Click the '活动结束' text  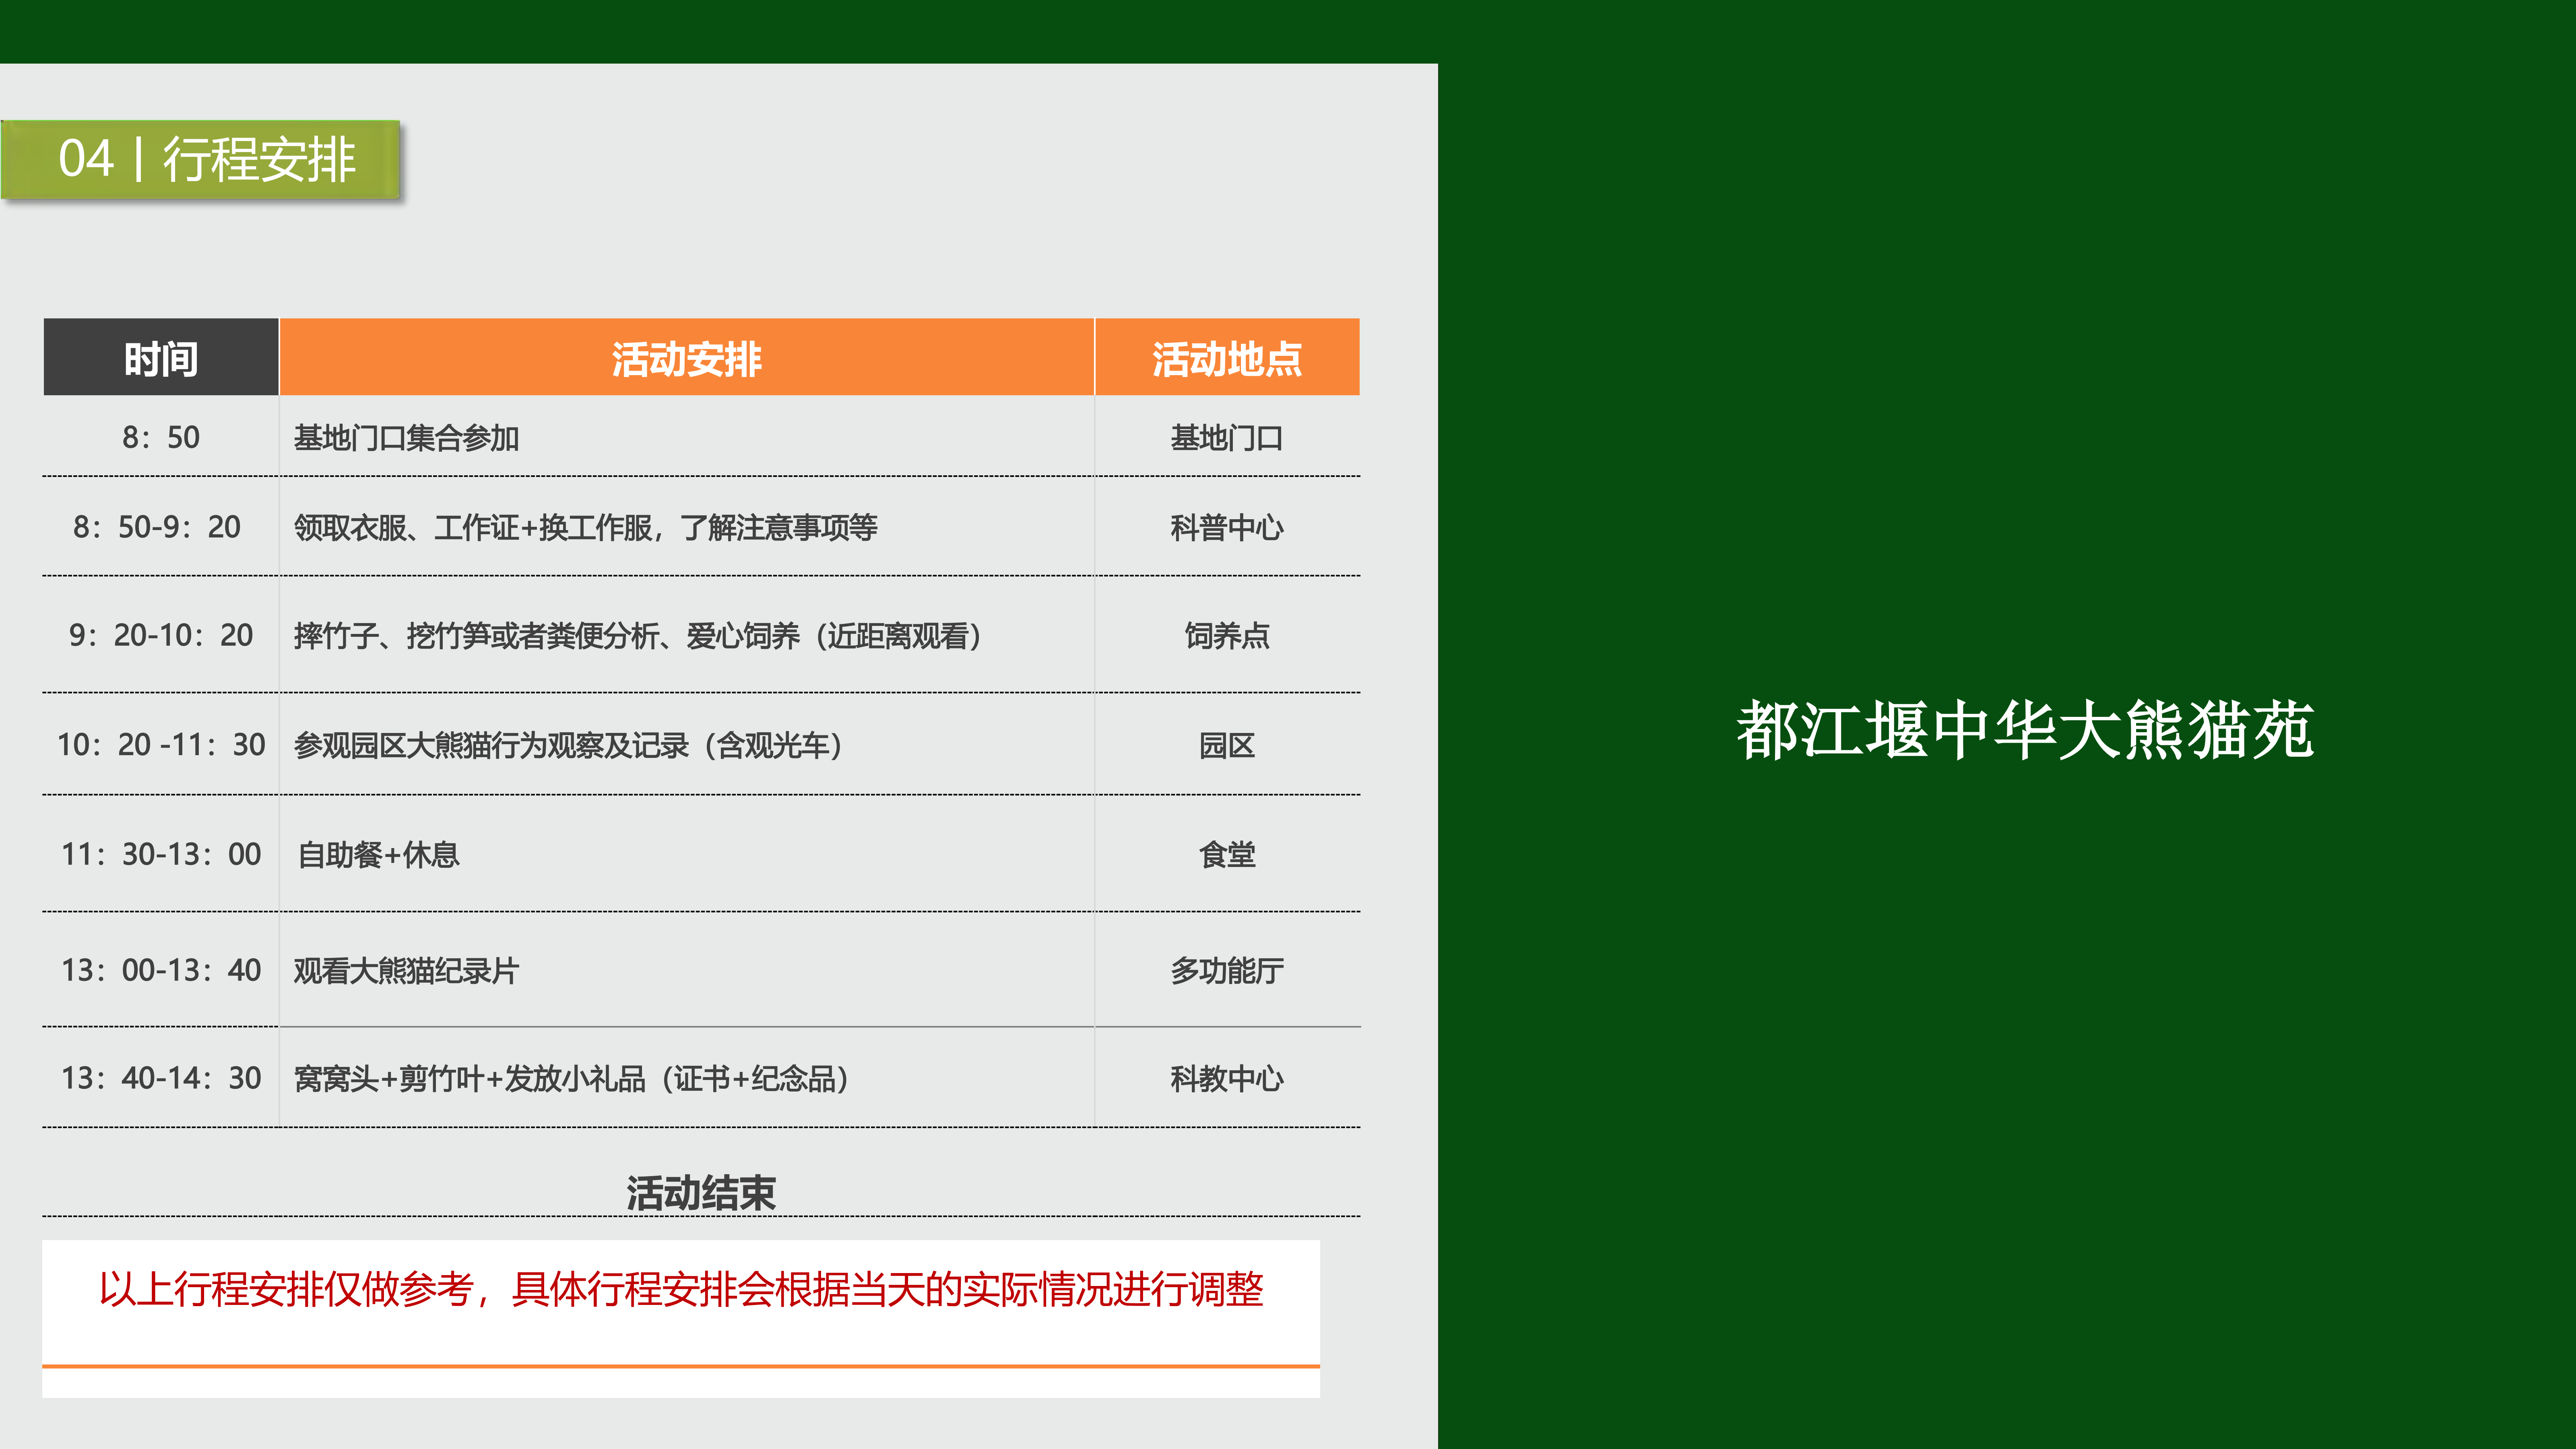click(701, 1193)
